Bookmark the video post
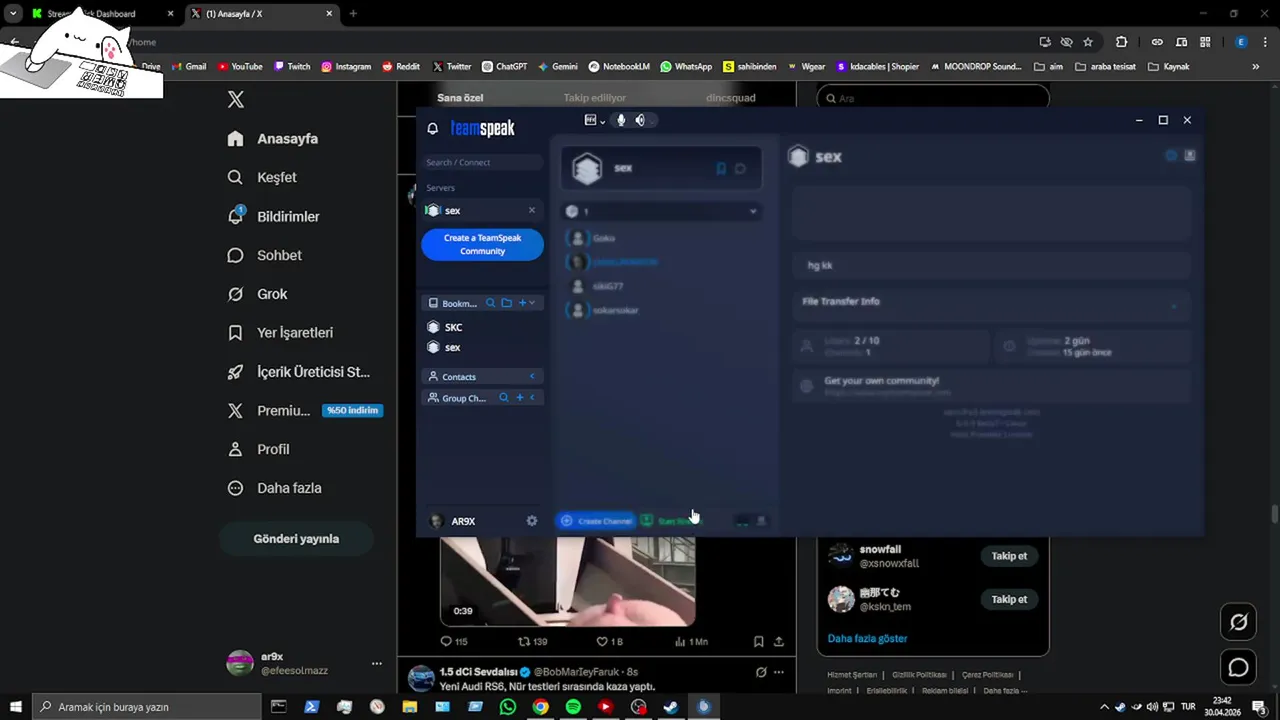Viewport: 1280px width, 720px height. [x=758, y=641]
